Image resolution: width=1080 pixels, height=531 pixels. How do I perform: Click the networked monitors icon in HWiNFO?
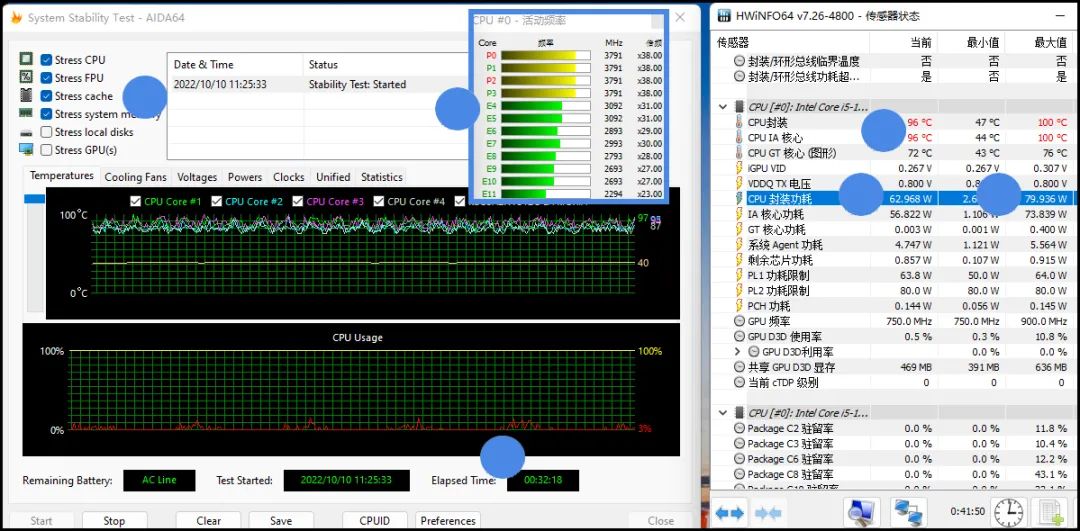[908, 512]
